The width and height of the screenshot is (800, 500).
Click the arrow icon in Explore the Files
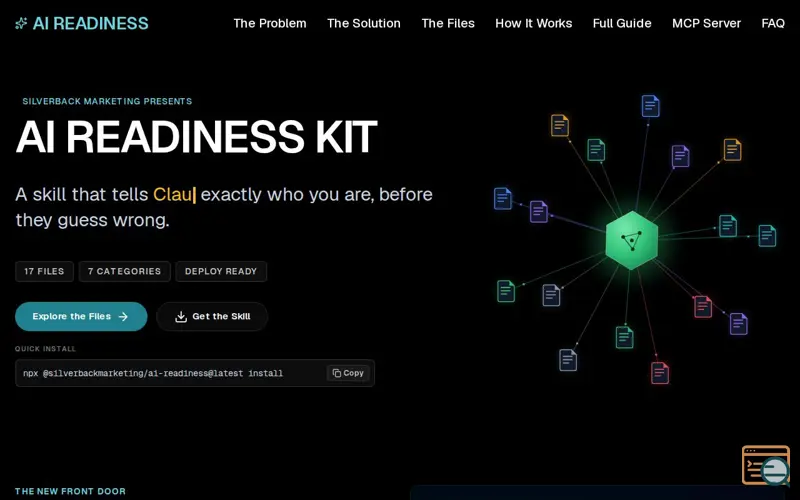coord(123,317)
